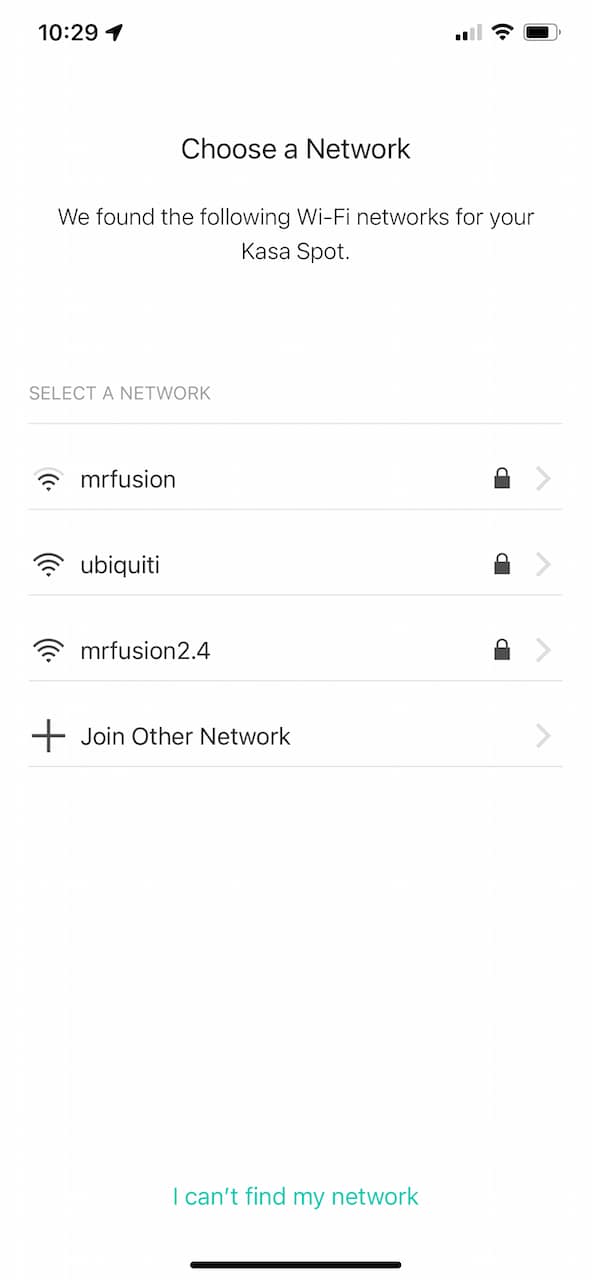
Task: Tap the lock icon on the ubiquiti row
Action: (502, 565)
